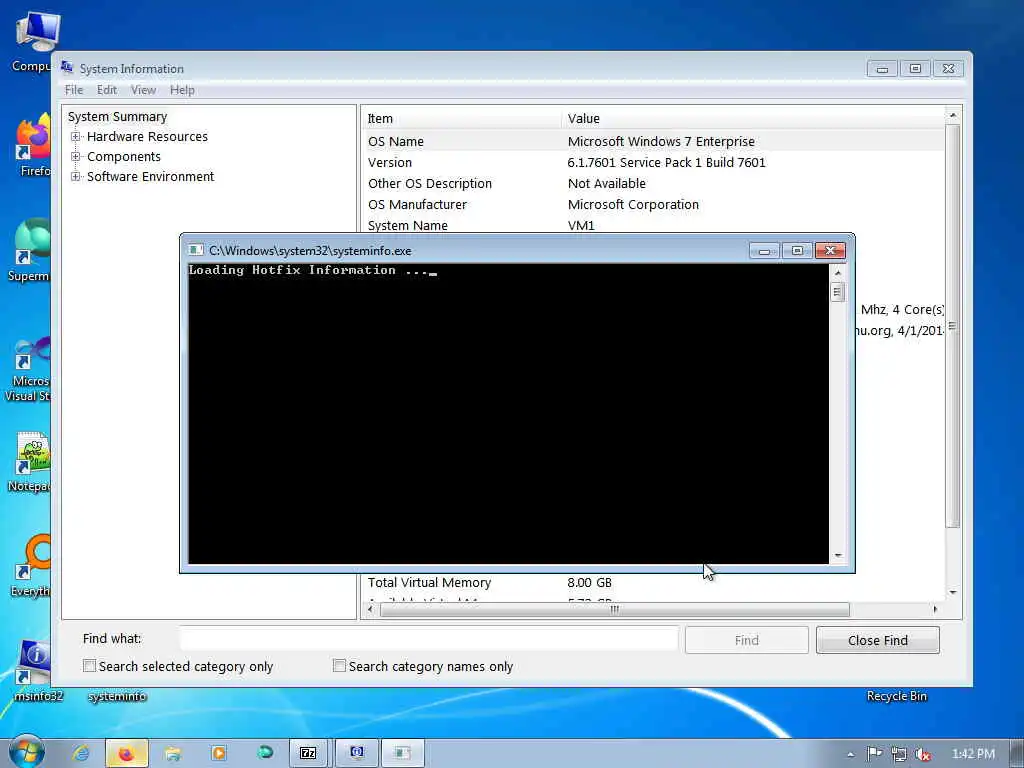Expand the Components node

(x=76, y=157)
